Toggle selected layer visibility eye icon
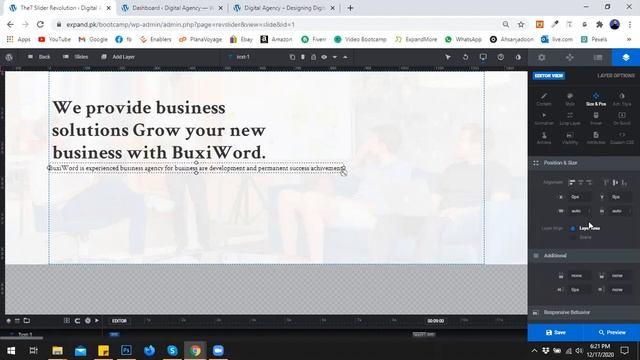The height and width of the screenshot is (360, 640). [x=324, y=57]
